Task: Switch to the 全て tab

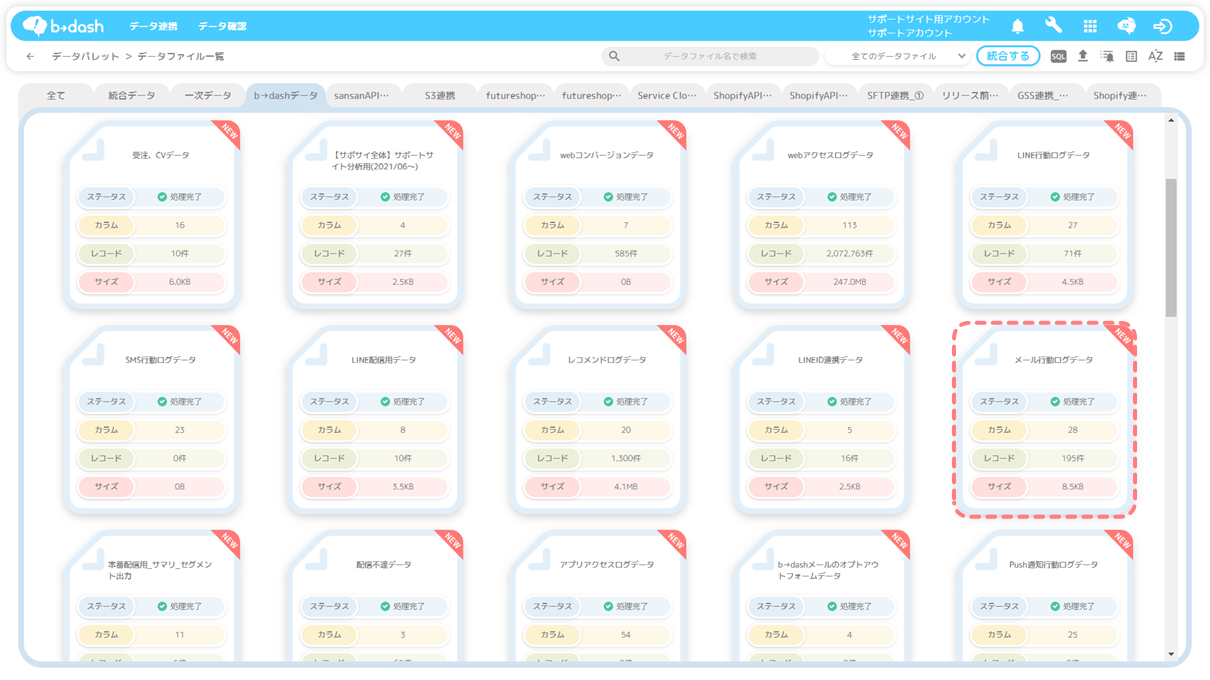Action: coord(56,96)
